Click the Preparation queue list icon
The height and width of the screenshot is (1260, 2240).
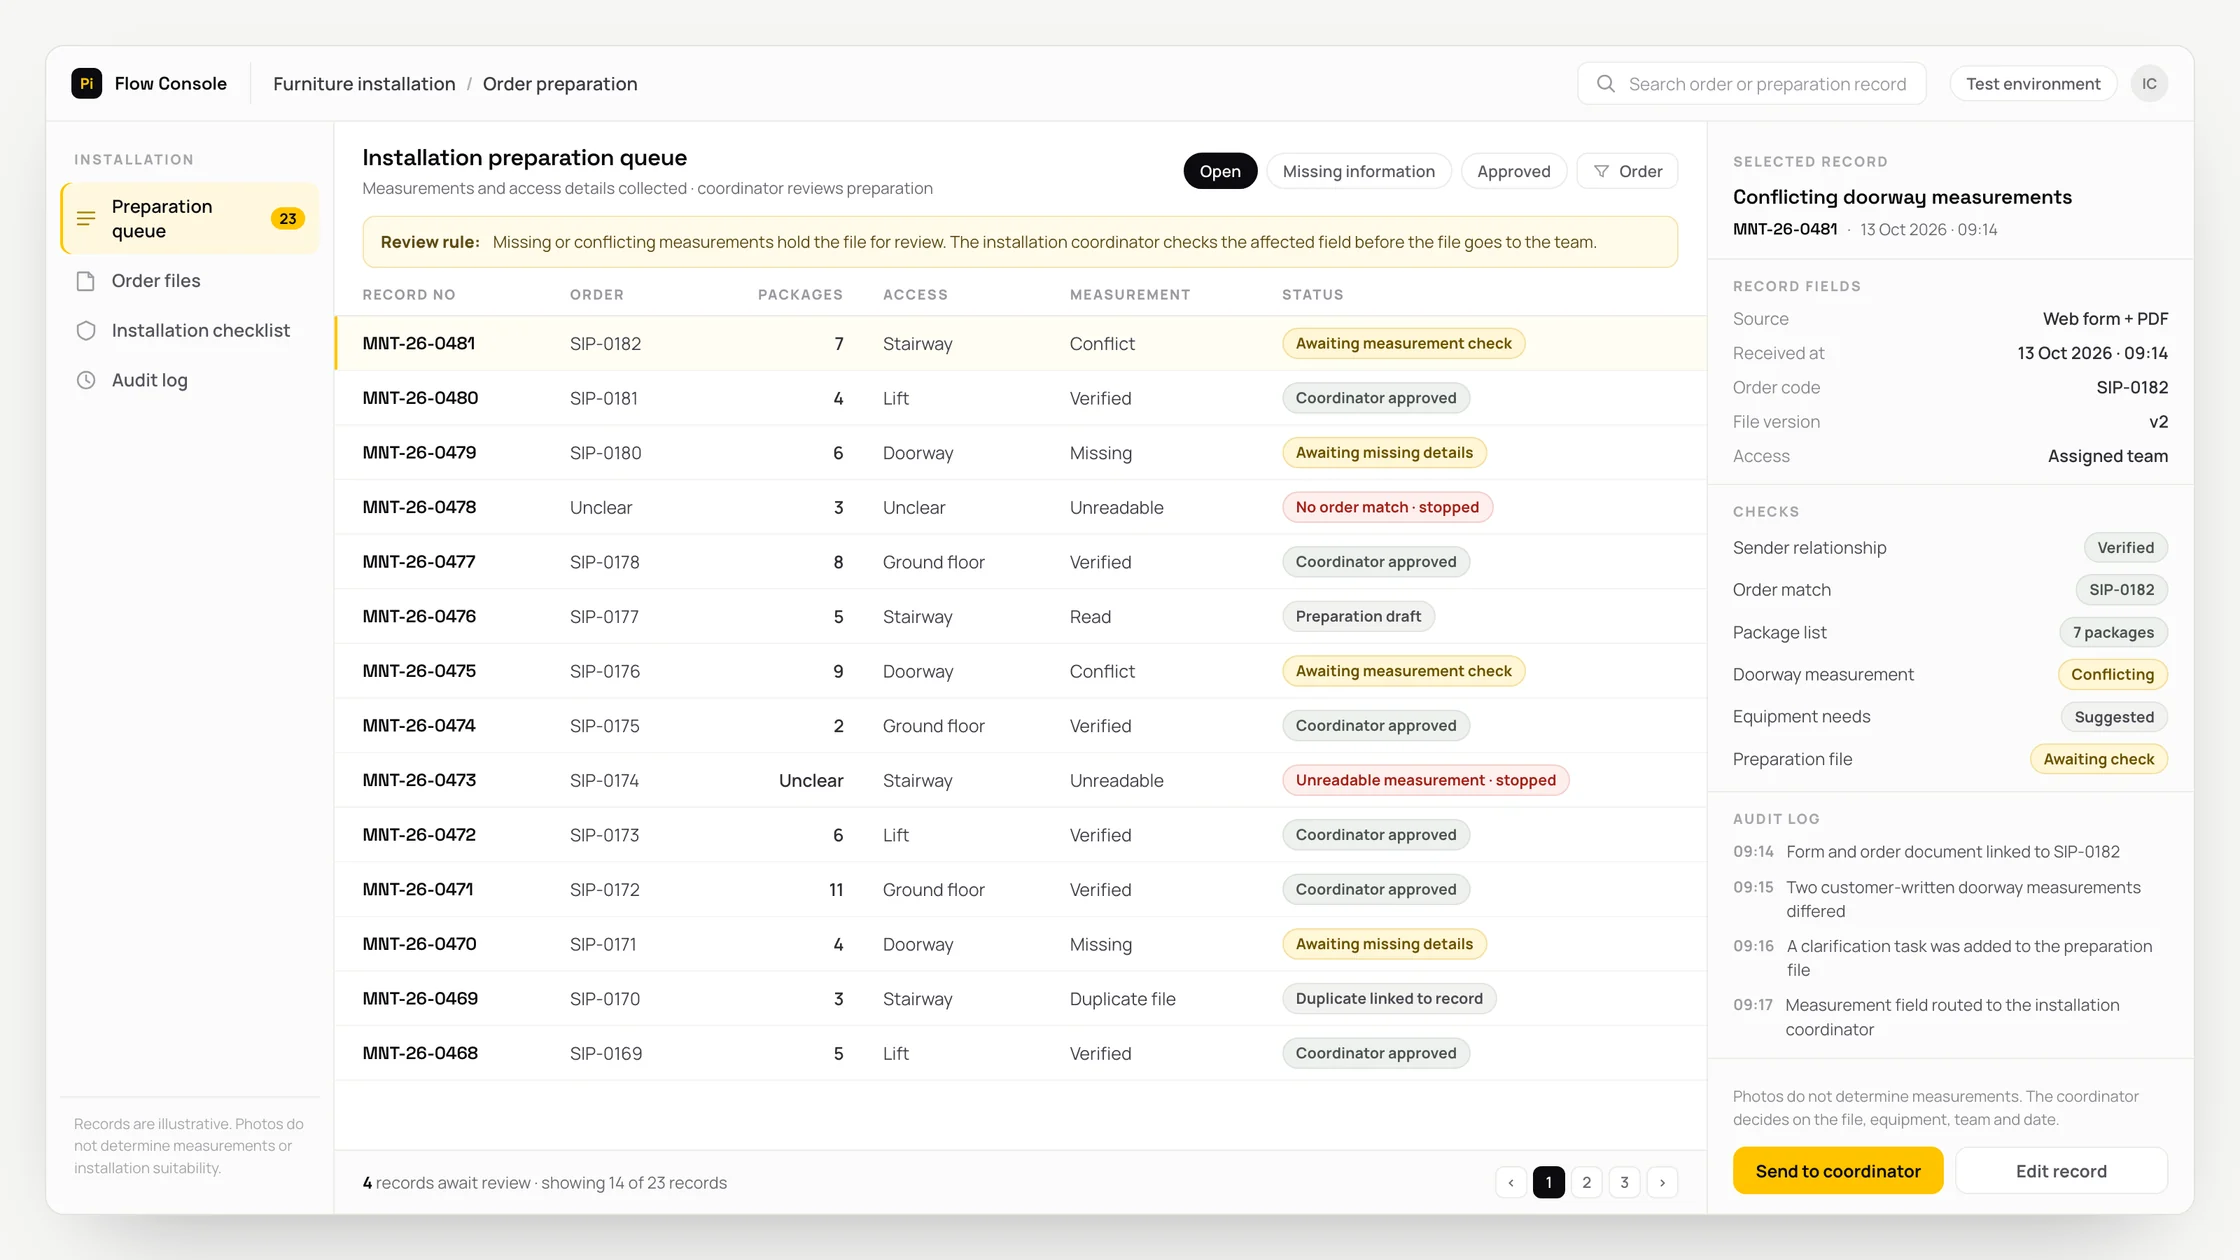click(x=86, y=218)
